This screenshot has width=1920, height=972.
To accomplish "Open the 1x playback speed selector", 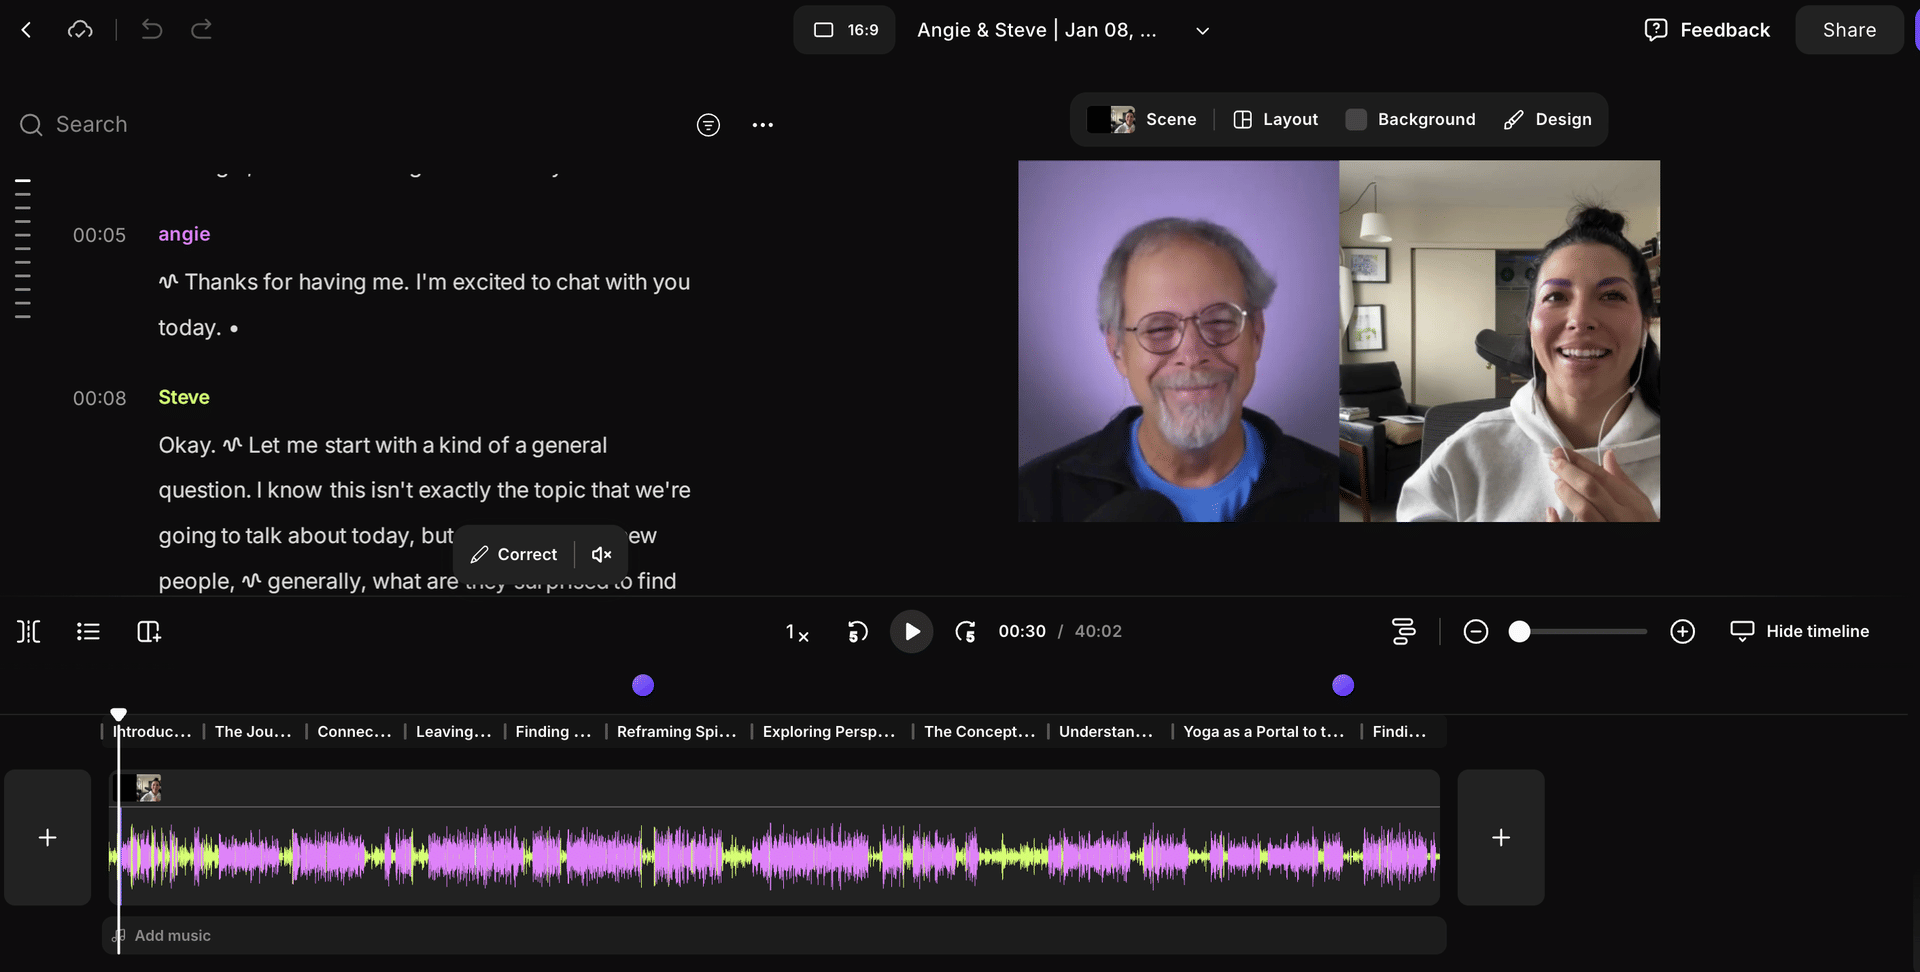I will 797,632.
